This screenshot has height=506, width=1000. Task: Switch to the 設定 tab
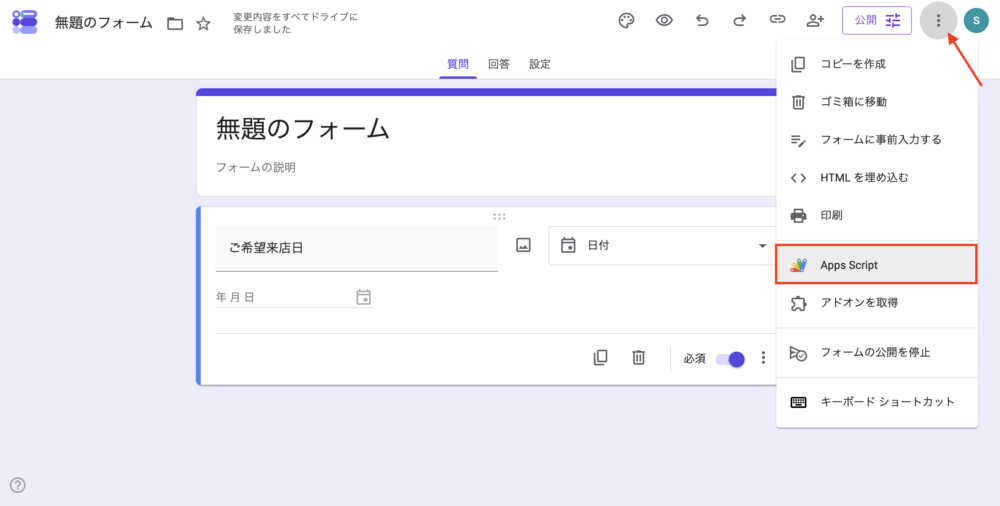tap(540, 64)
